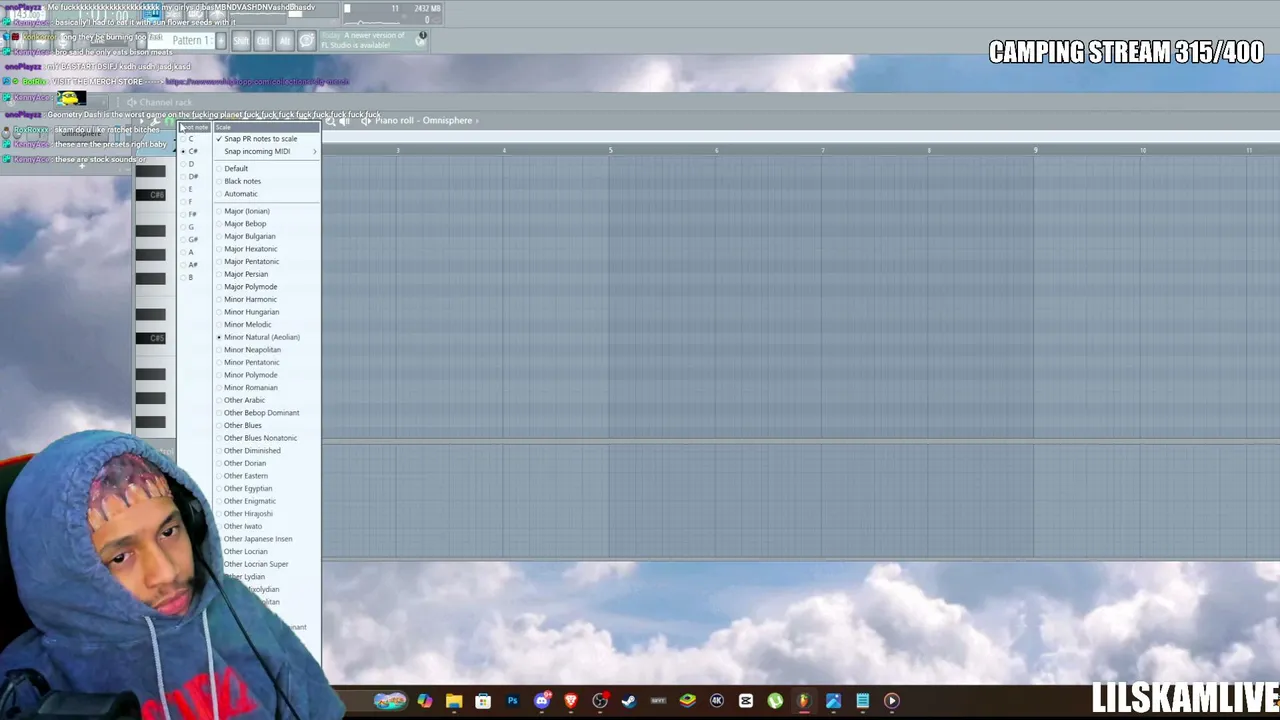Choose the Default scale option
1280x720 pixels.
coord(267,169)
